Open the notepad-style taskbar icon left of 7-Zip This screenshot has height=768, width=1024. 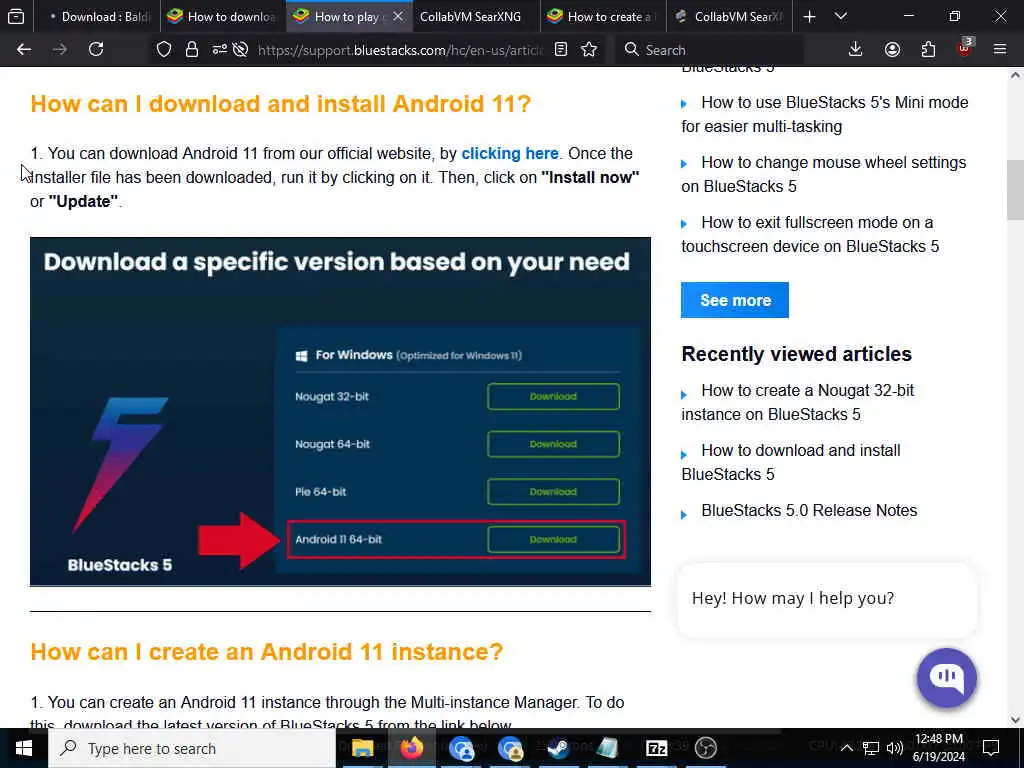click(x=607, y=748)
